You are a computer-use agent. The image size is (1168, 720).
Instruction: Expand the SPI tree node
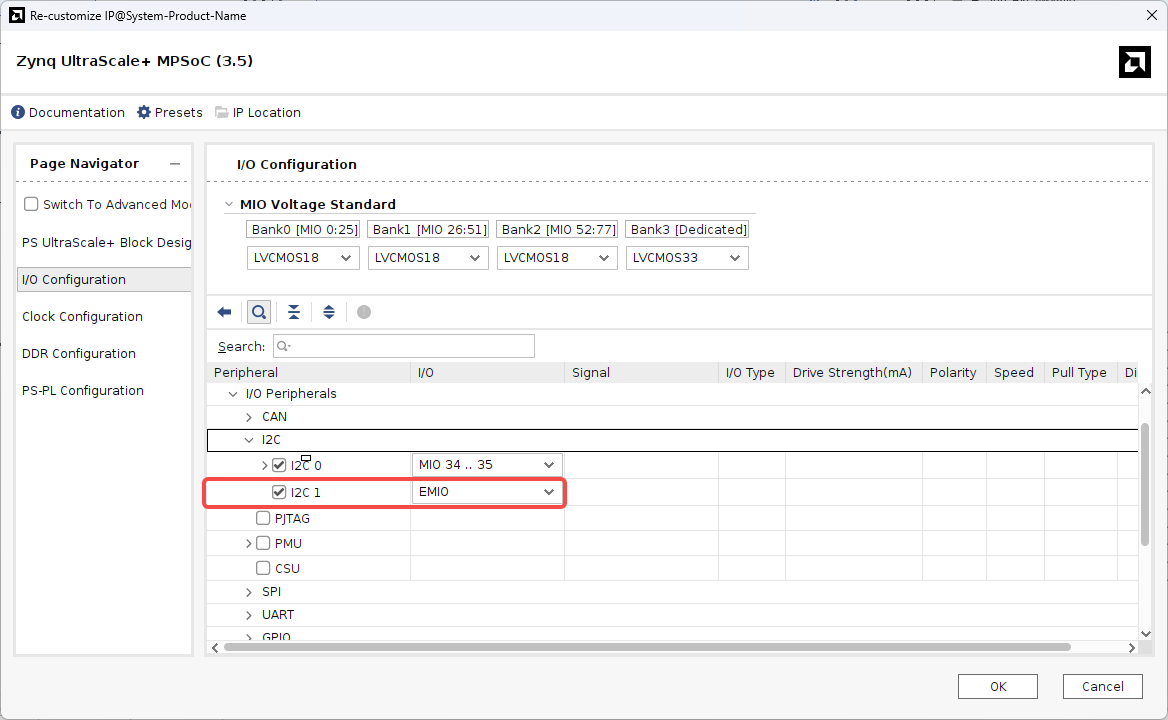[249, 592]
